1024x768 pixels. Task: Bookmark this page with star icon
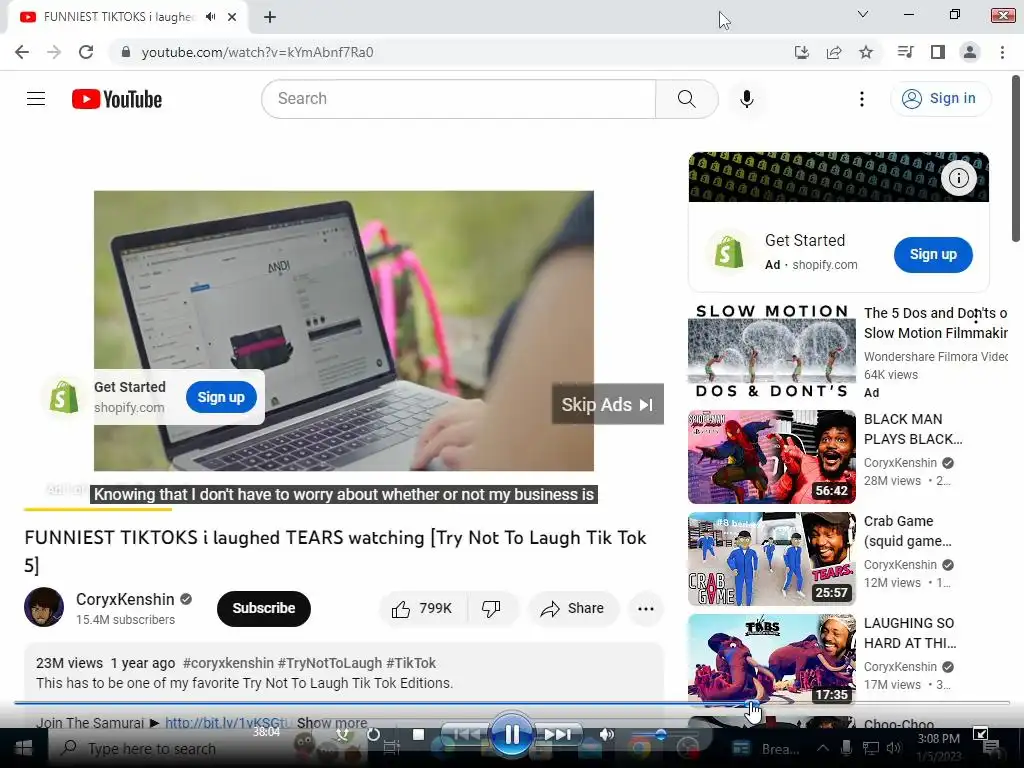[866, 52]
